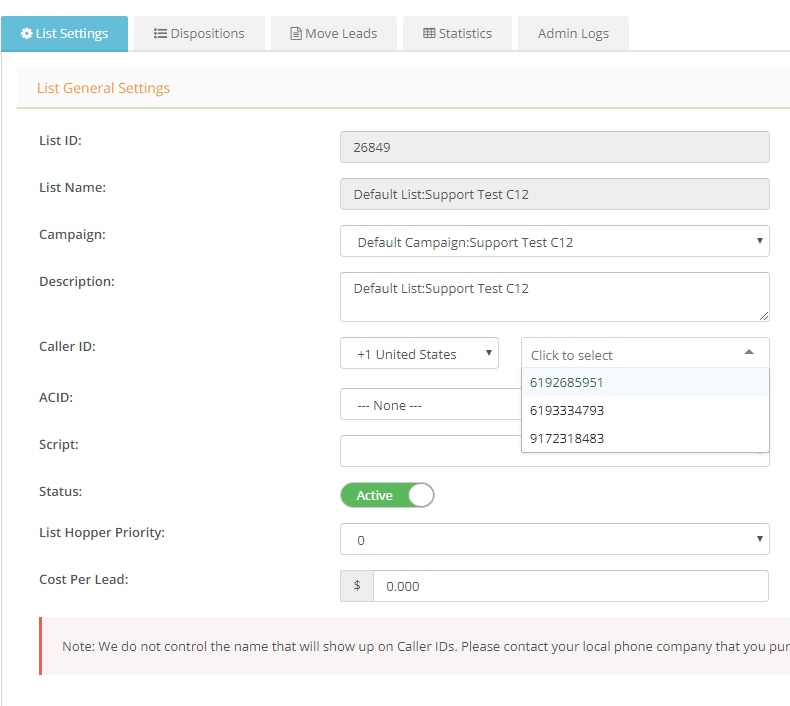Switch to the Dispositions tab
790x706 pixels.
(199, 34)
